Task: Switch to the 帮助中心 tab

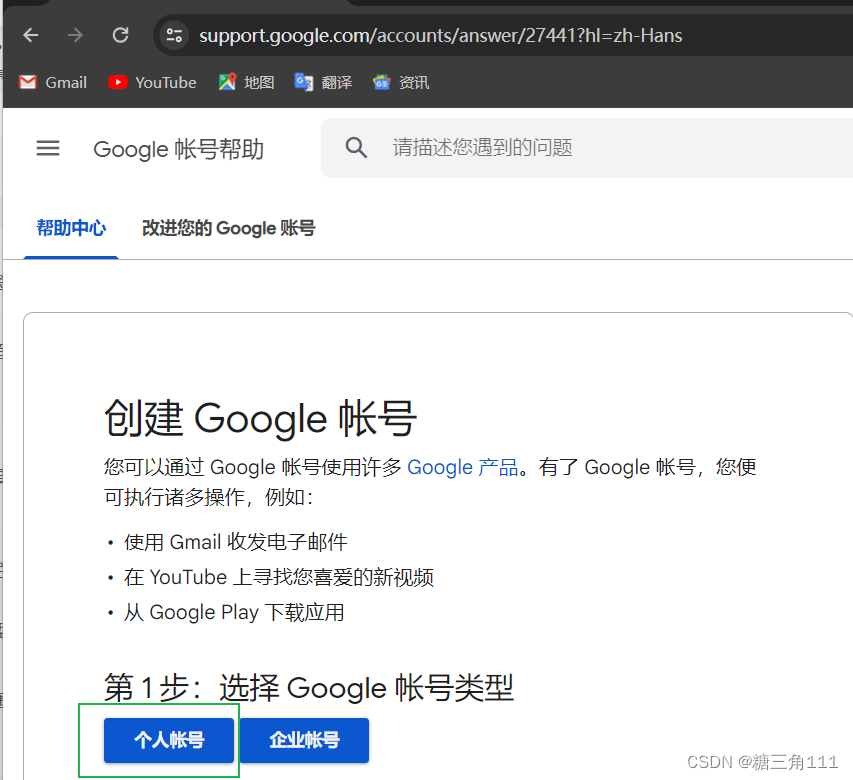Action: [x=71, y=228]
